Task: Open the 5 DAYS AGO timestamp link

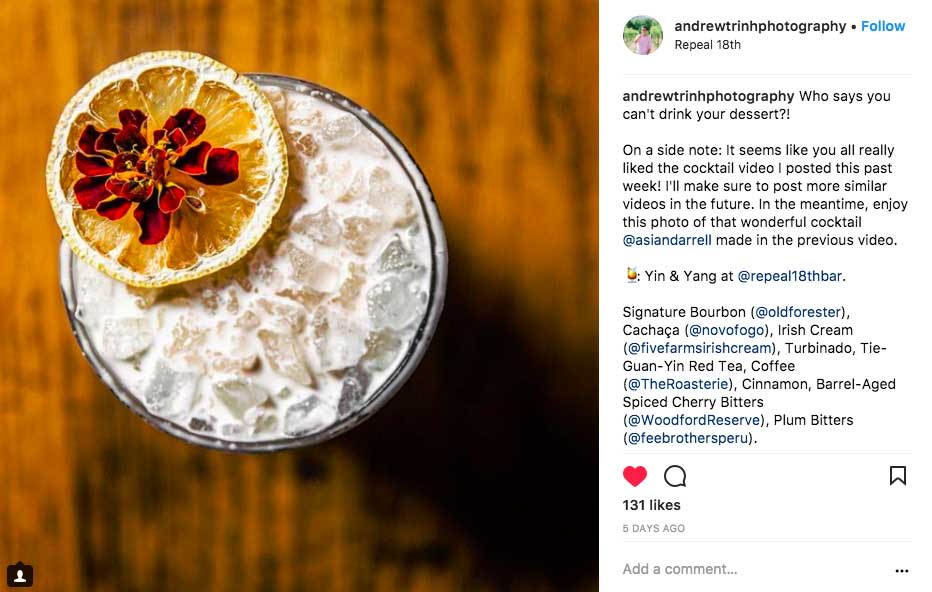Action: pyautogui.click(x=653, y=528)
